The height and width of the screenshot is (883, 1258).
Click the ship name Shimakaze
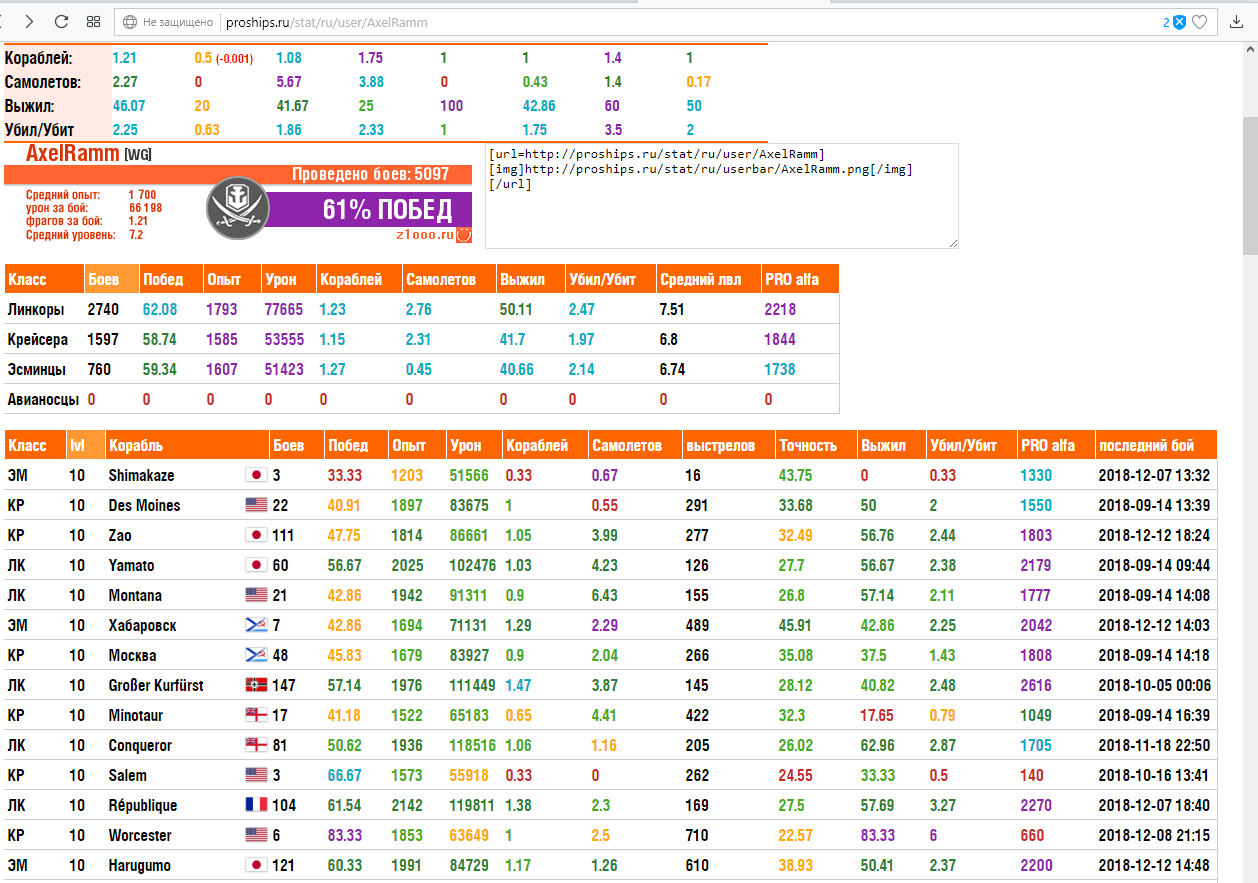[141, 475]
